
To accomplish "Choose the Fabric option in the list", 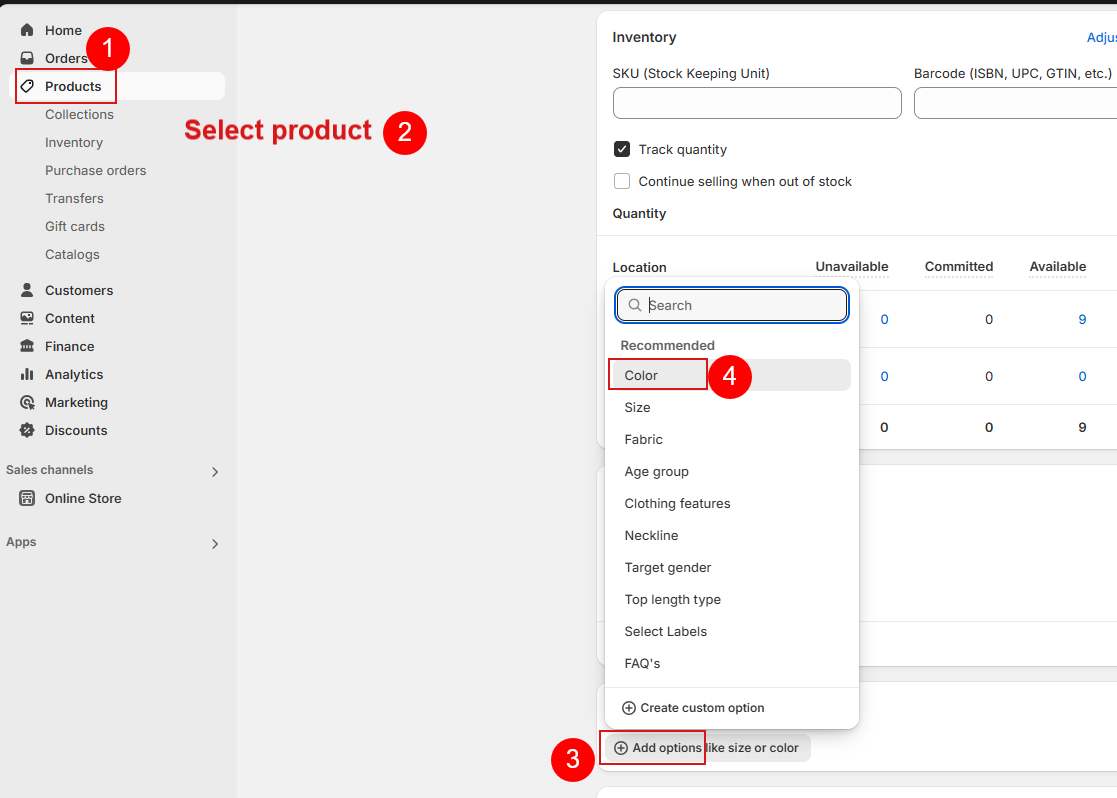I will [x=643, y=439].
